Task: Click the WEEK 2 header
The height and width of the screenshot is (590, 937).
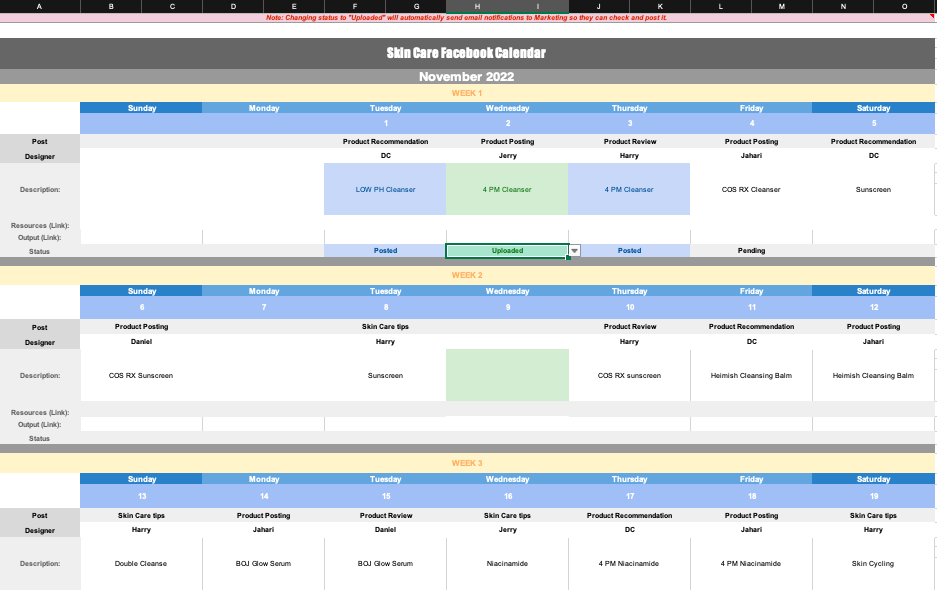Action: pyautogui.click(x=467, y=276)
